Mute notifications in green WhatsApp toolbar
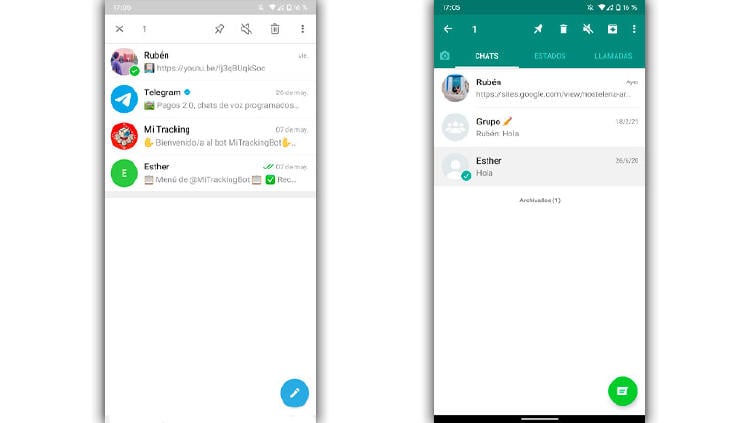Viewport: 750px width, 423px height. (x=587, y=29)
